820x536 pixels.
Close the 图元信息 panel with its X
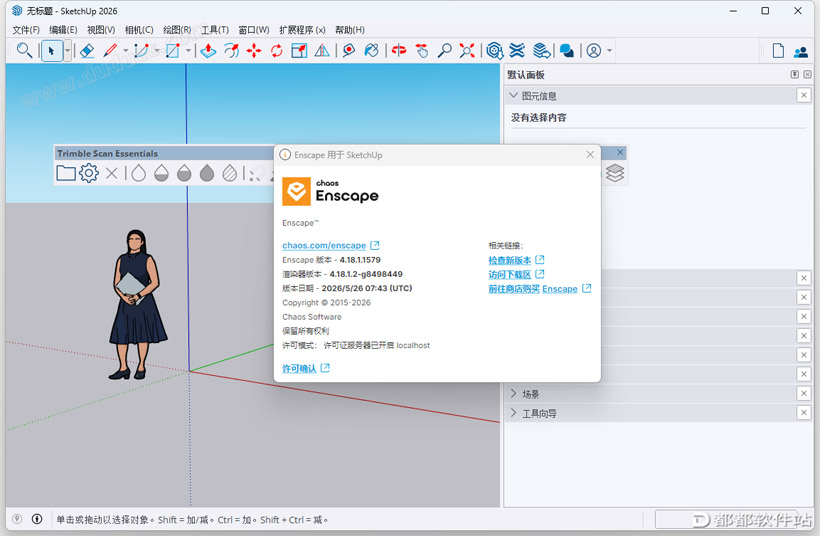(x=804, y=95)
